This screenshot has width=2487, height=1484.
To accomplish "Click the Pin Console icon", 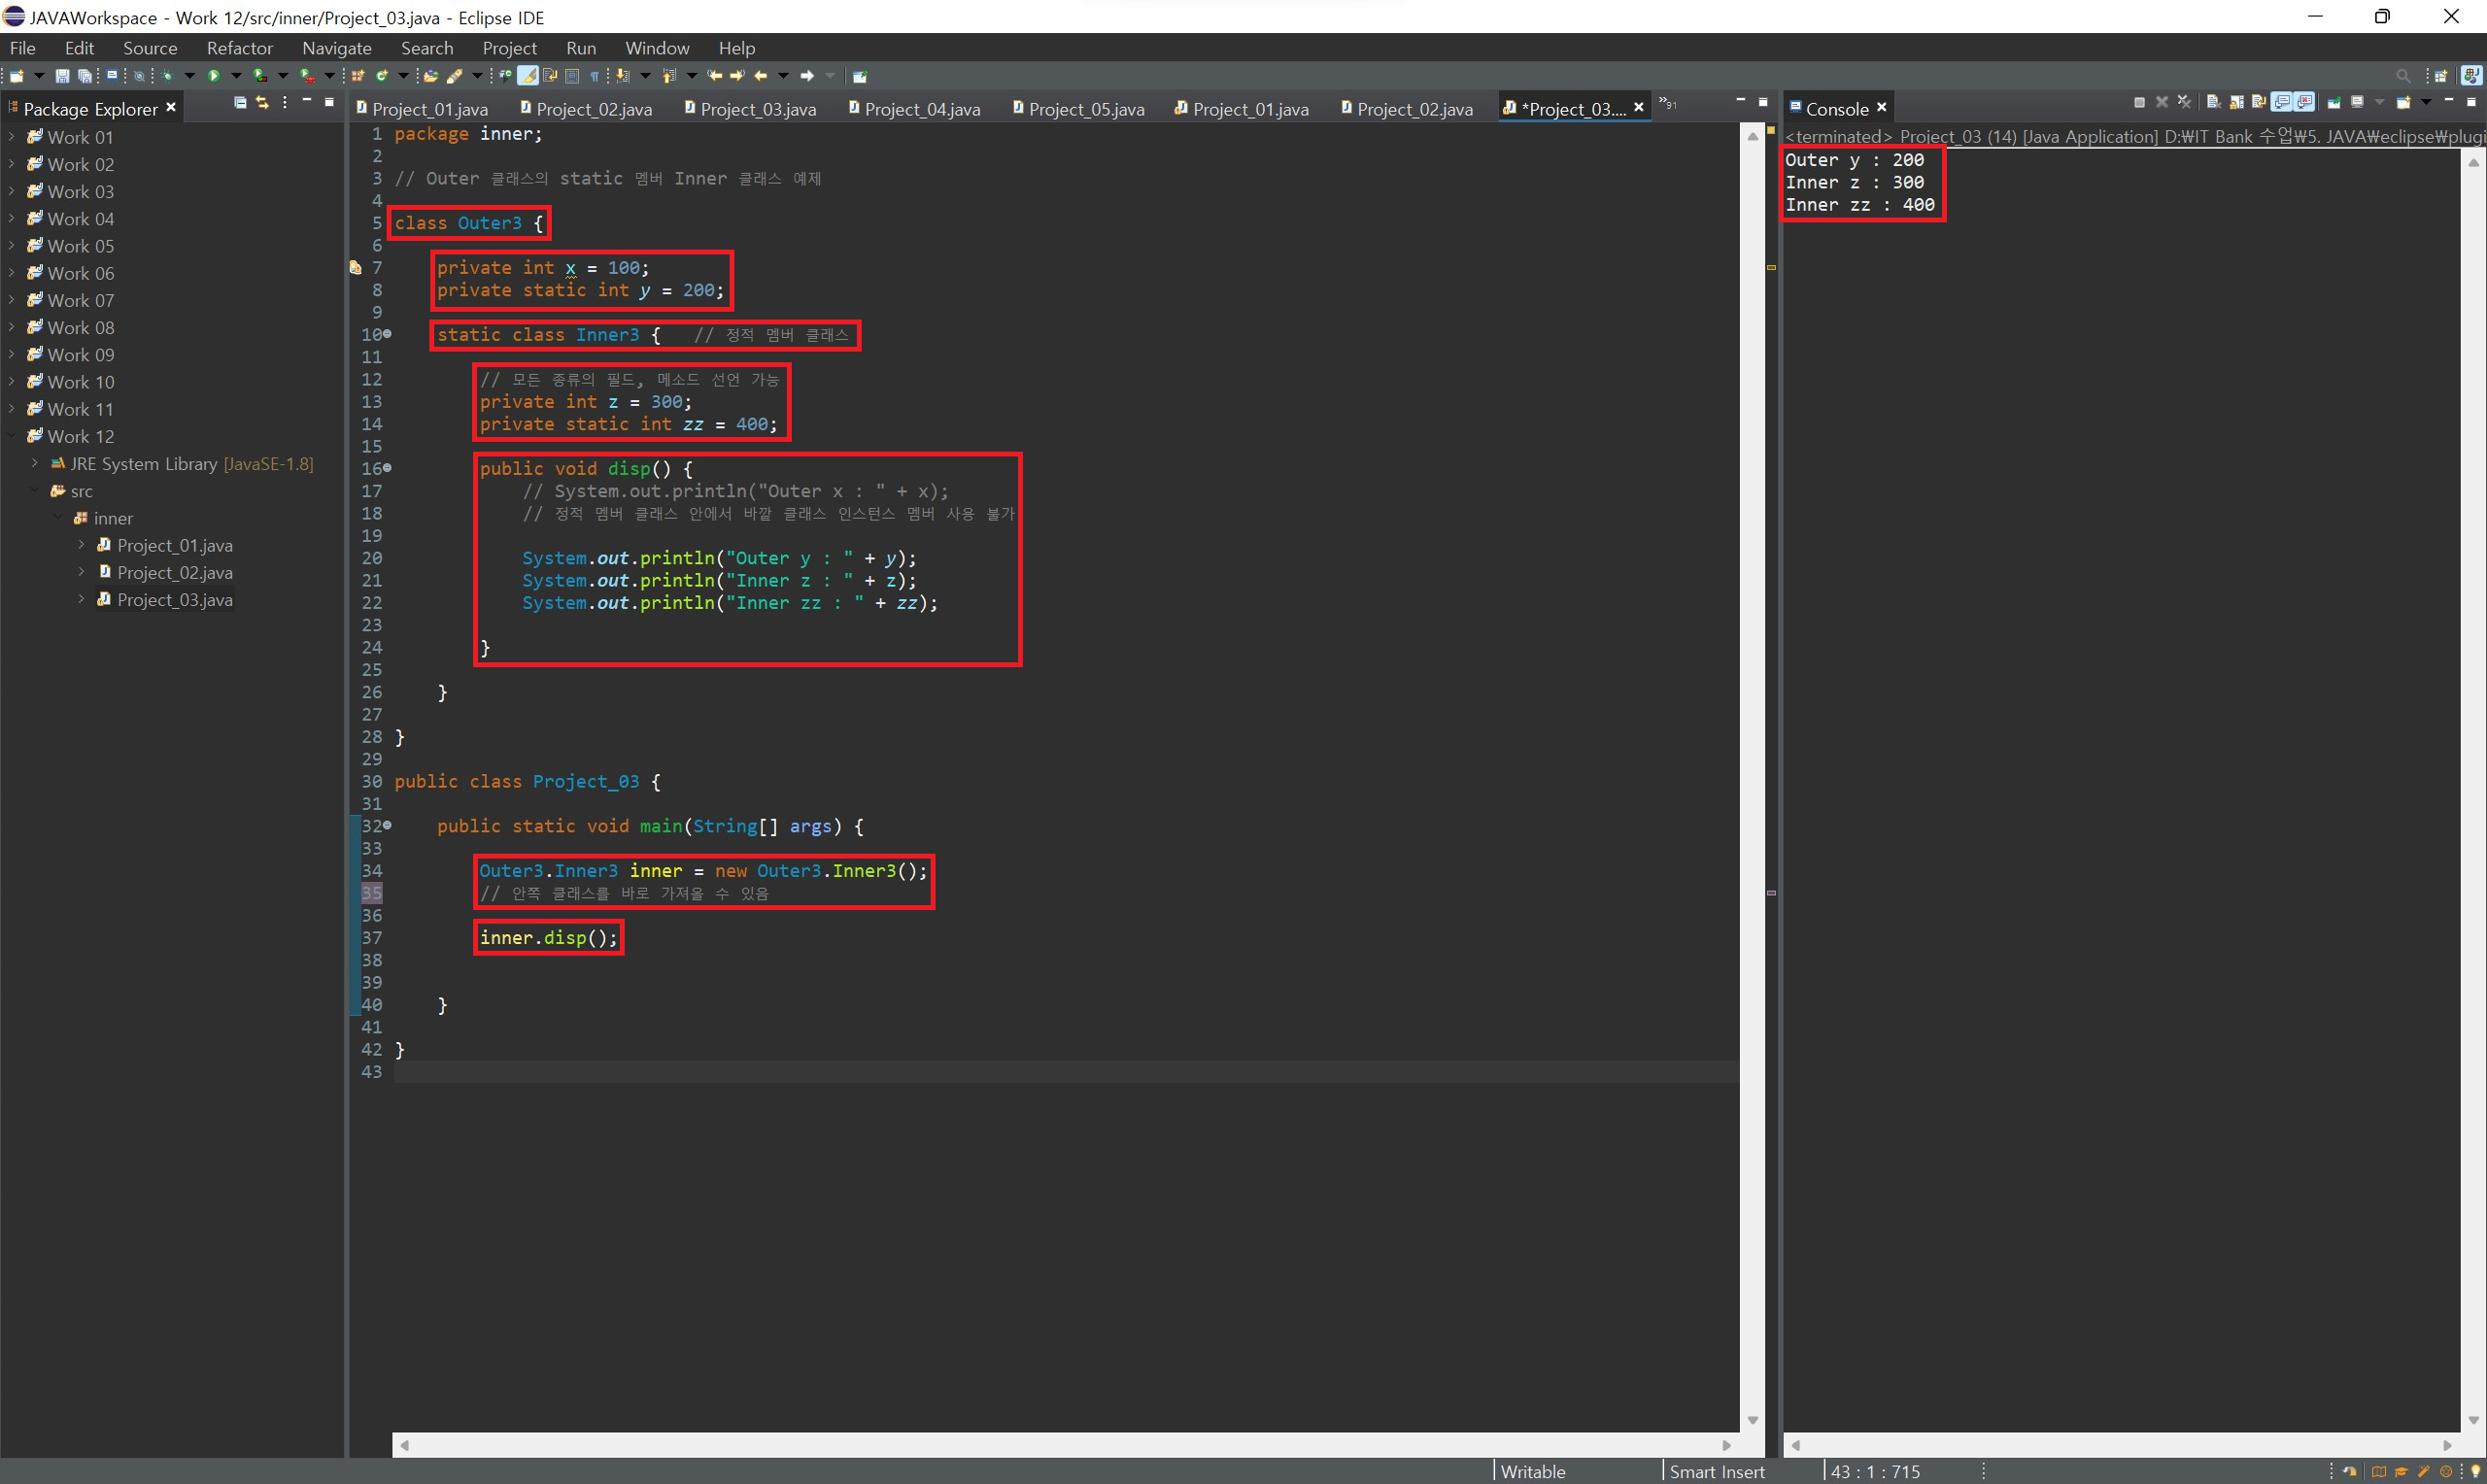I will 2334,103.
